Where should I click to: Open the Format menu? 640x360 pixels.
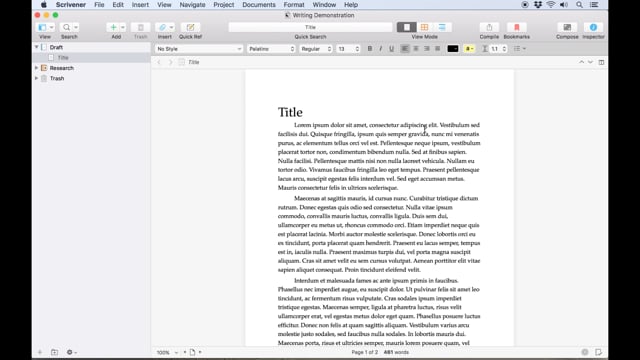[x=294, y=5]
